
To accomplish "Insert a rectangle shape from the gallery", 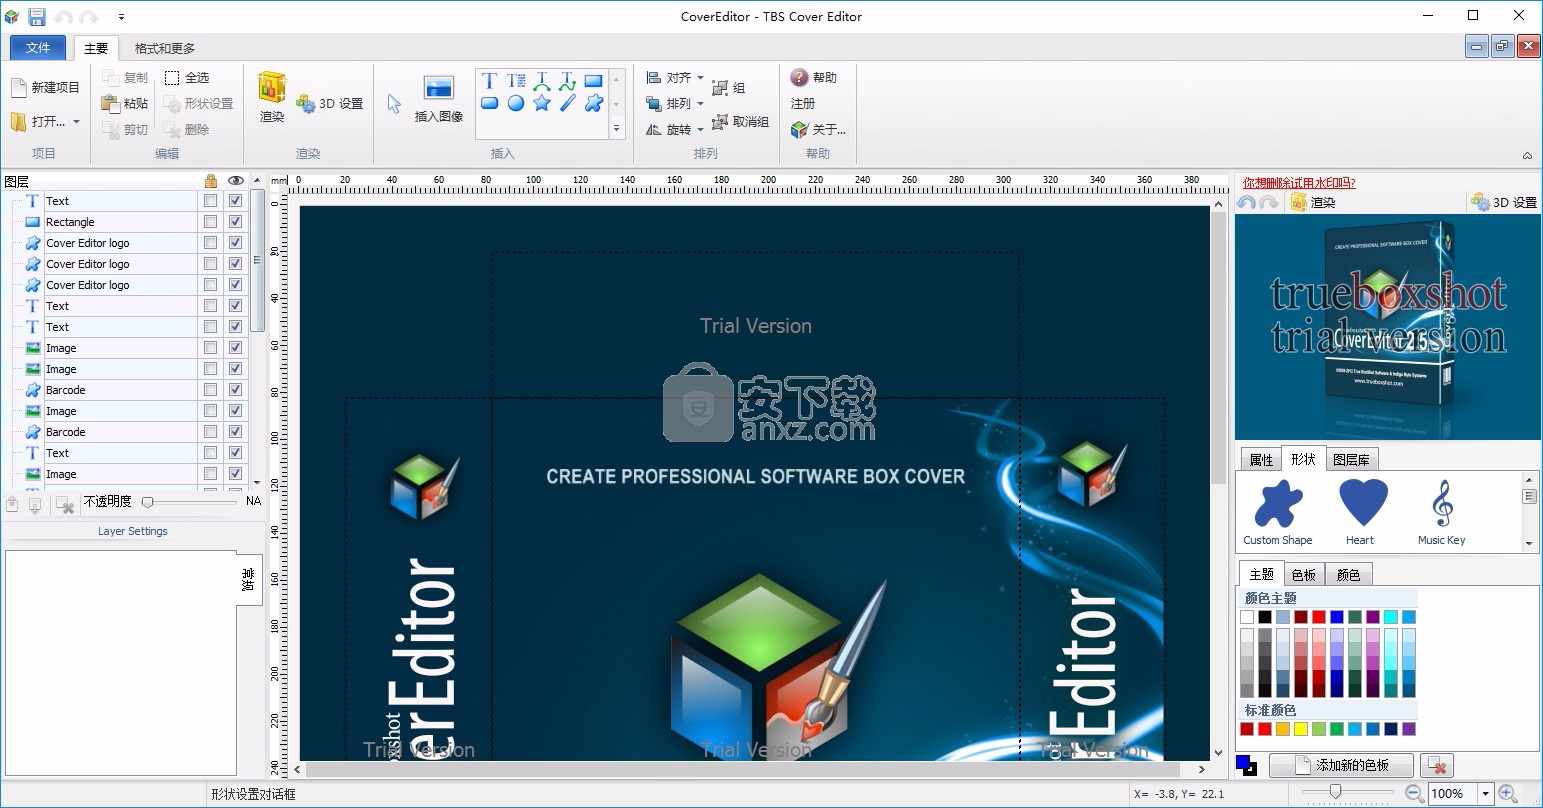I will click(x=593, y=81).
